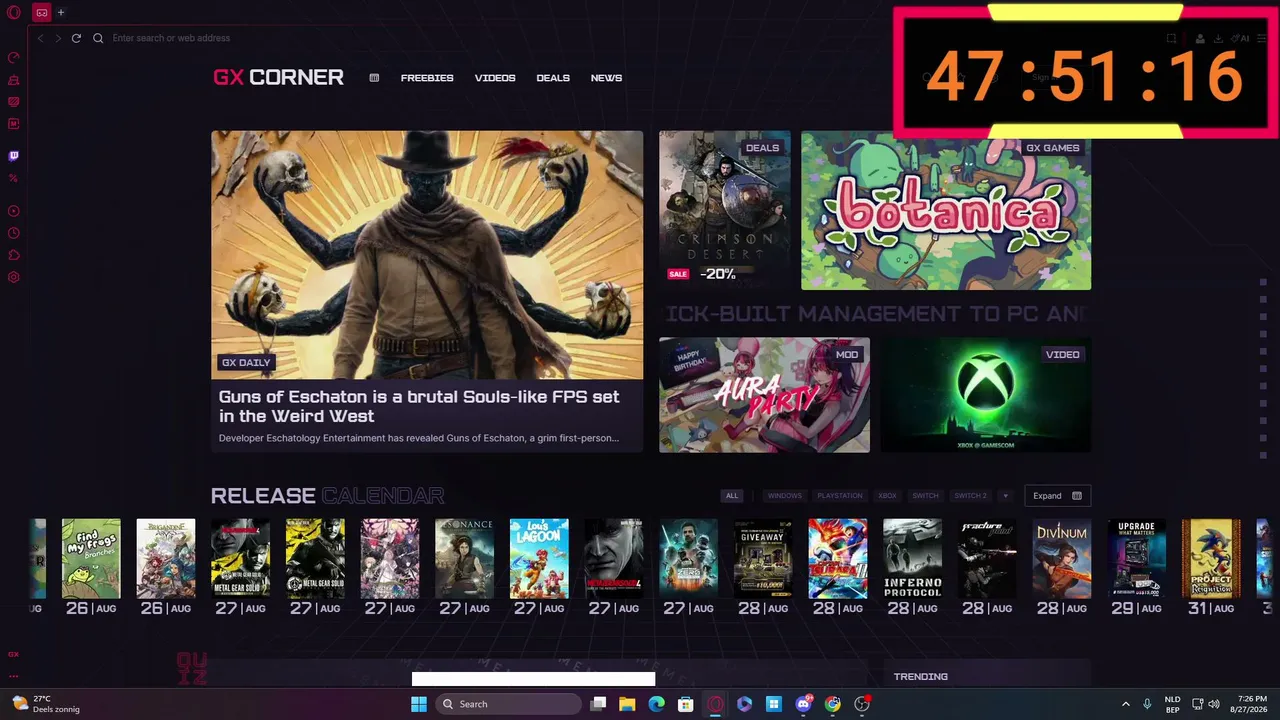Open the News section
Viewport: 1280px width, 720px height.
point(606,78)
